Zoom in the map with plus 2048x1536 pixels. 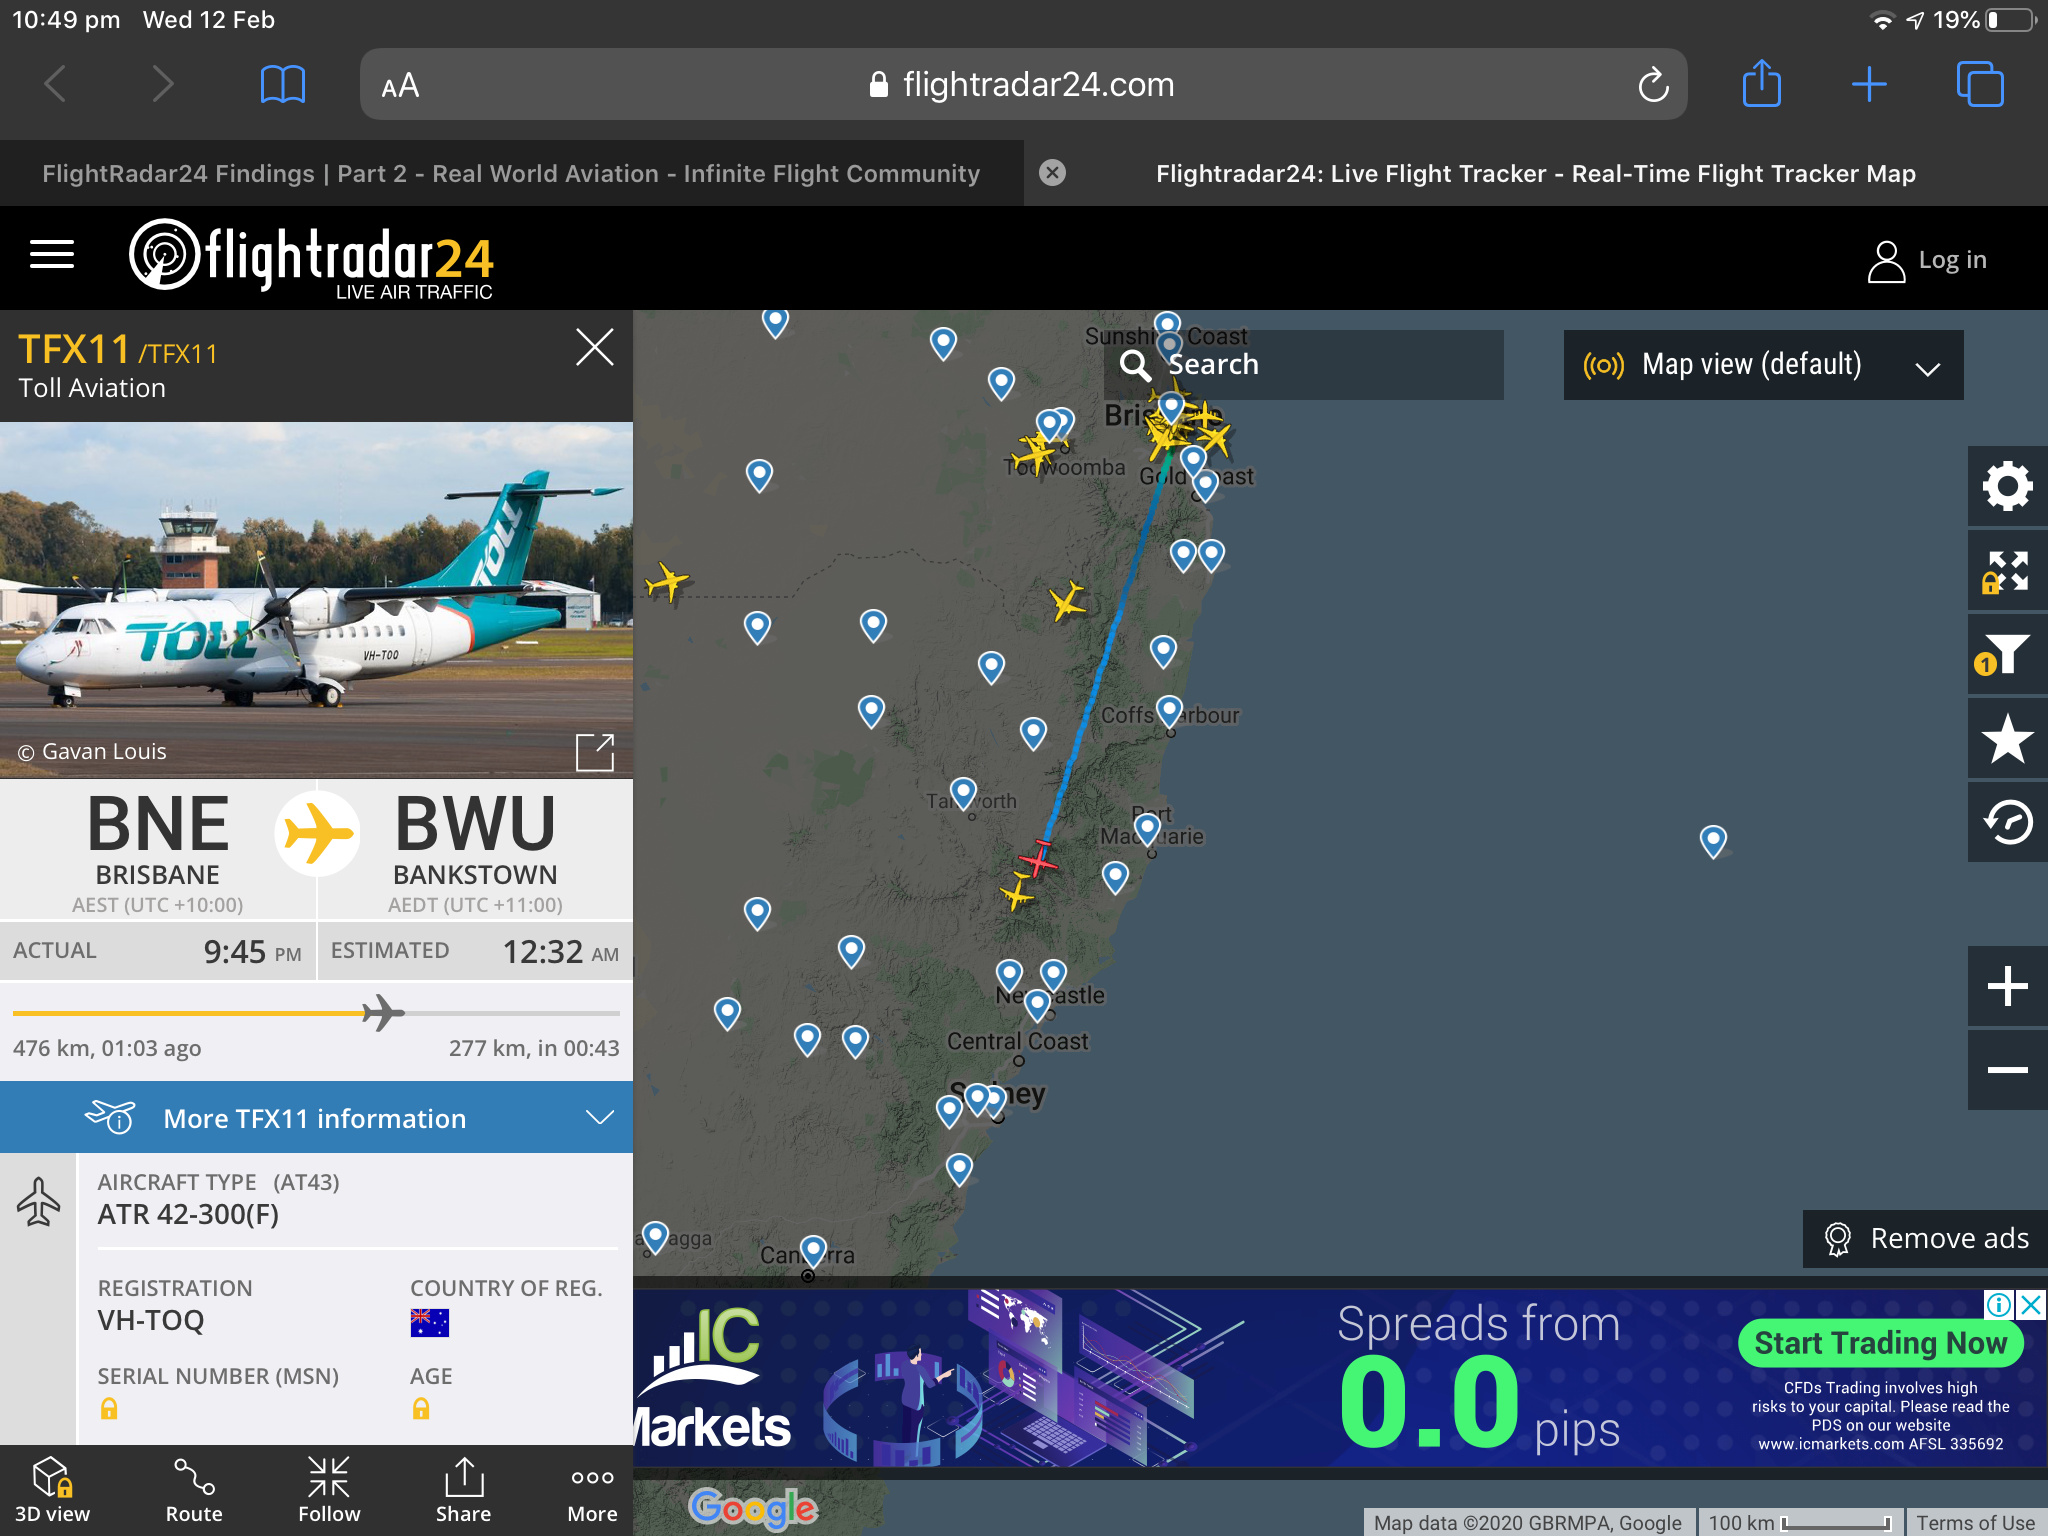2007,987
